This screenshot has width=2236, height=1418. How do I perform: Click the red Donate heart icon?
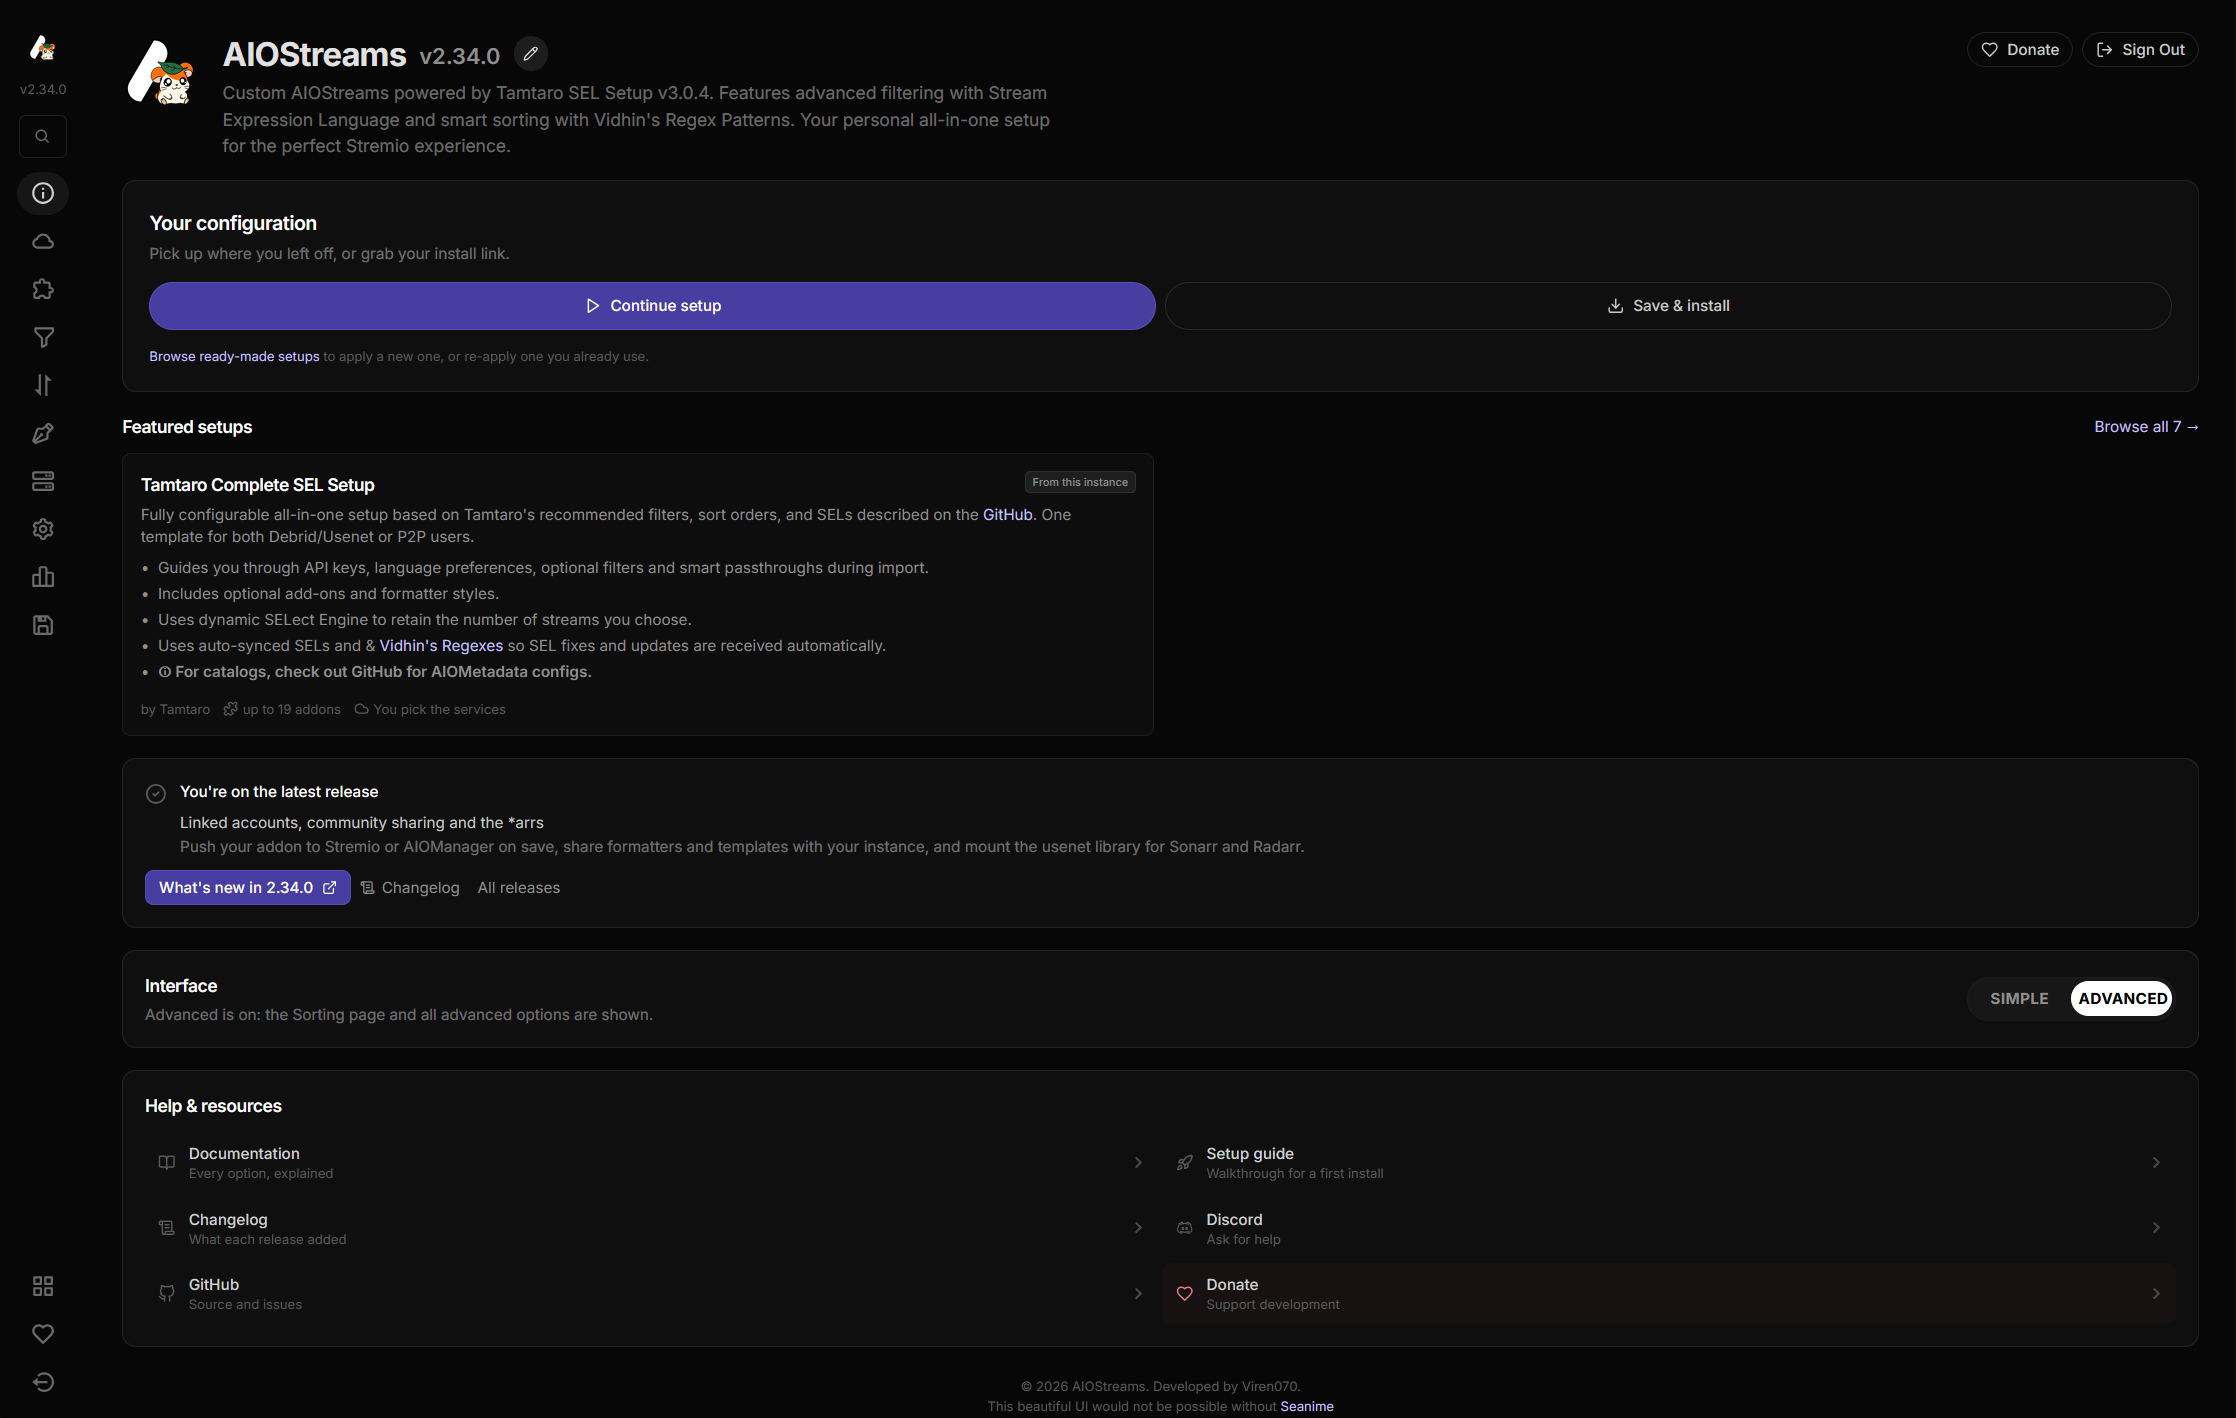pyautogui.click(x=1185, y=1294)
